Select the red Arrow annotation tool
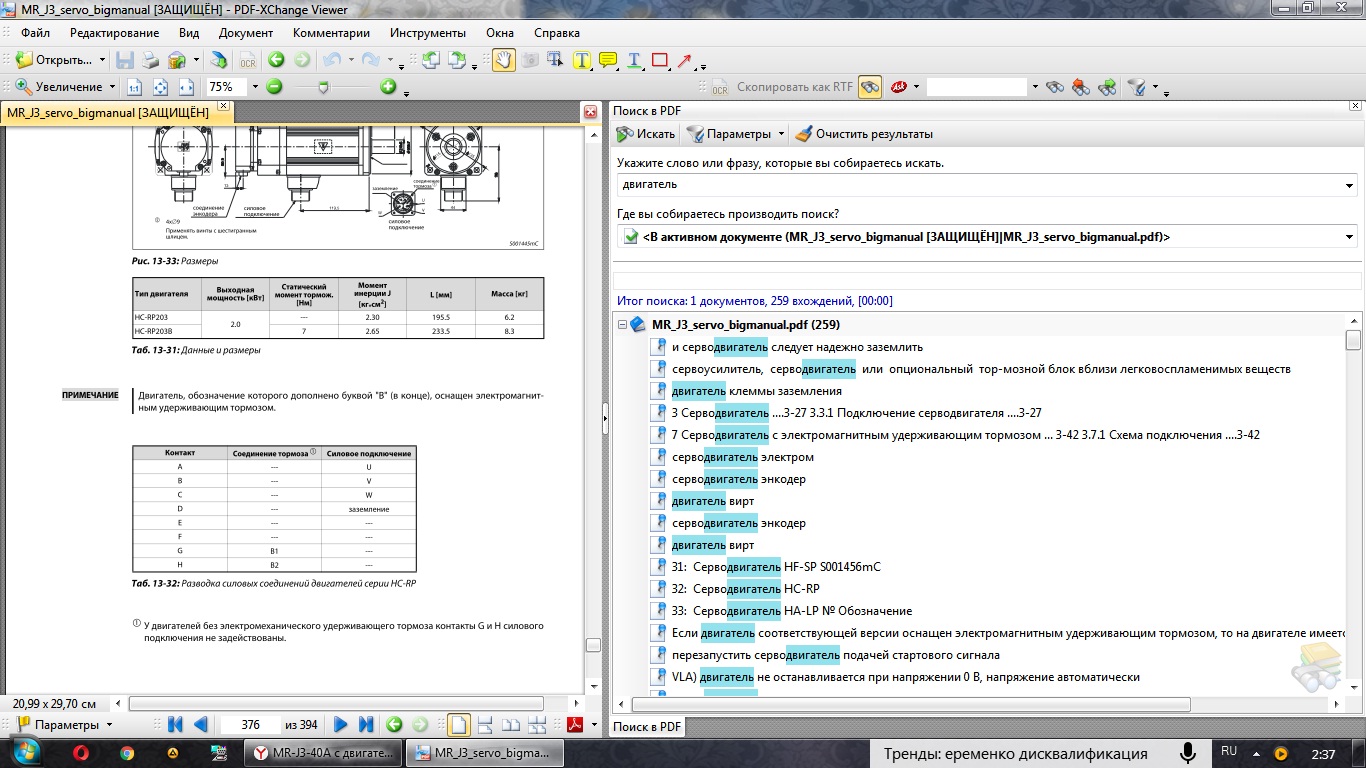The width and height of the screenshot is (1366, 768). pos(685,60)
